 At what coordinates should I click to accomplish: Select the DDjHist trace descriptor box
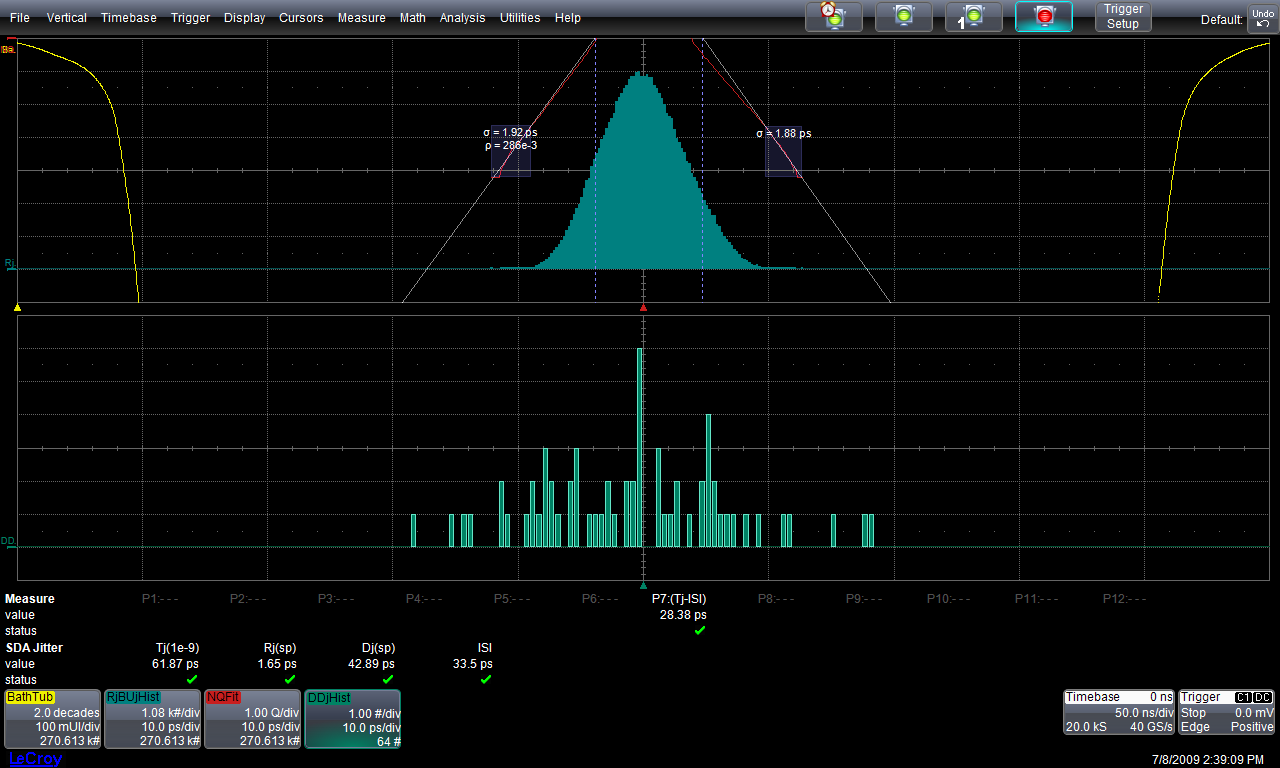pos(352,719)
